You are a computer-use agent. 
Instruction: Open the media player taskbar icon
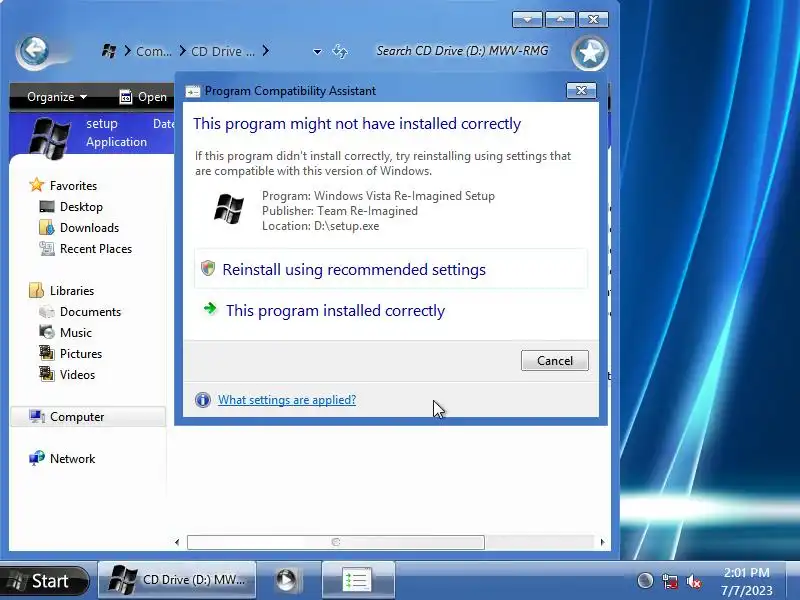286,580
